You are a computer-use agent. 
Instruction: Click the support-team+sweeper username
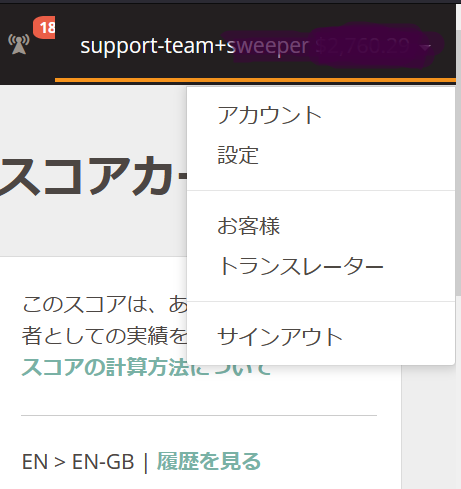[x=194, y=46]
